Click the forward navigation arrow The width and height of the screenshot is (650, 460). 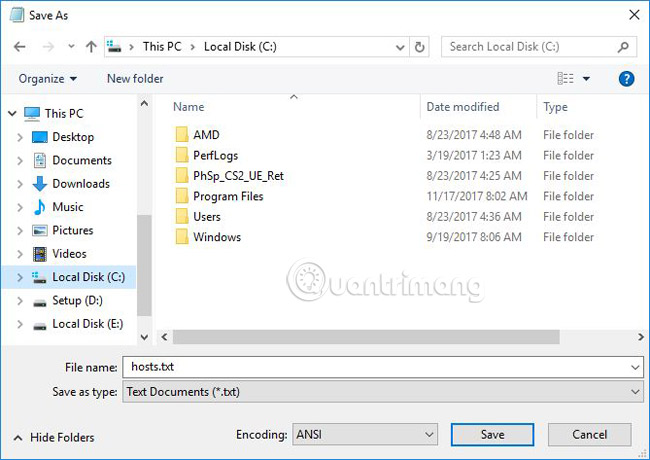click(x=48, y=47)
